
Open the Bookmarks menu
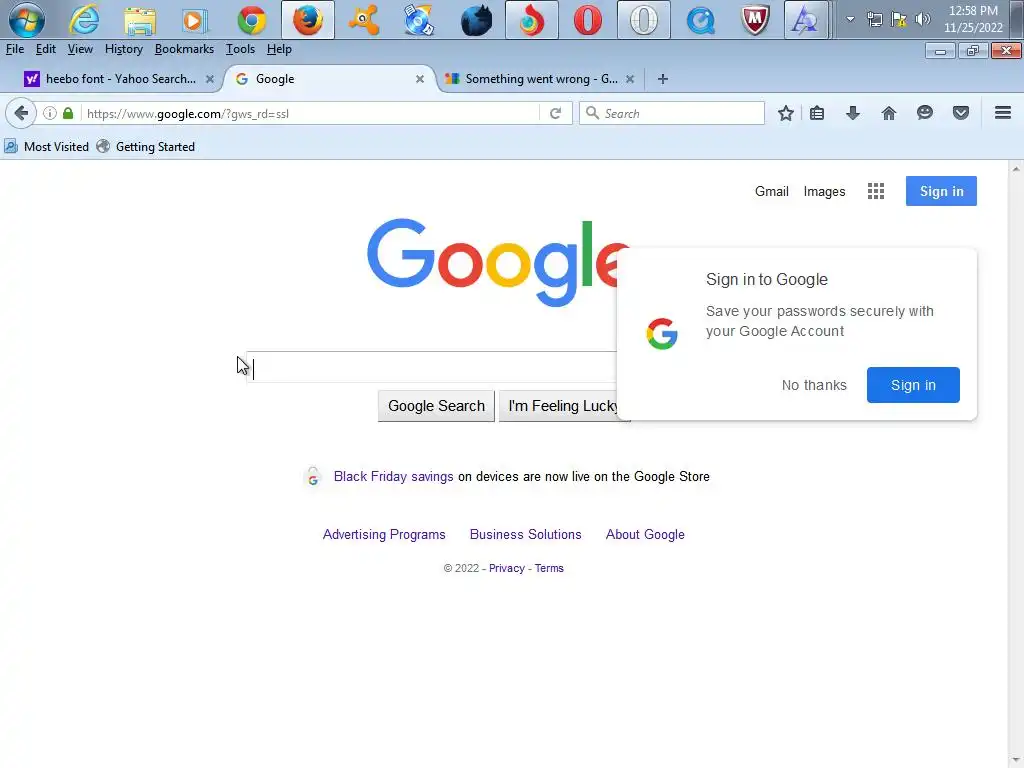184,49
